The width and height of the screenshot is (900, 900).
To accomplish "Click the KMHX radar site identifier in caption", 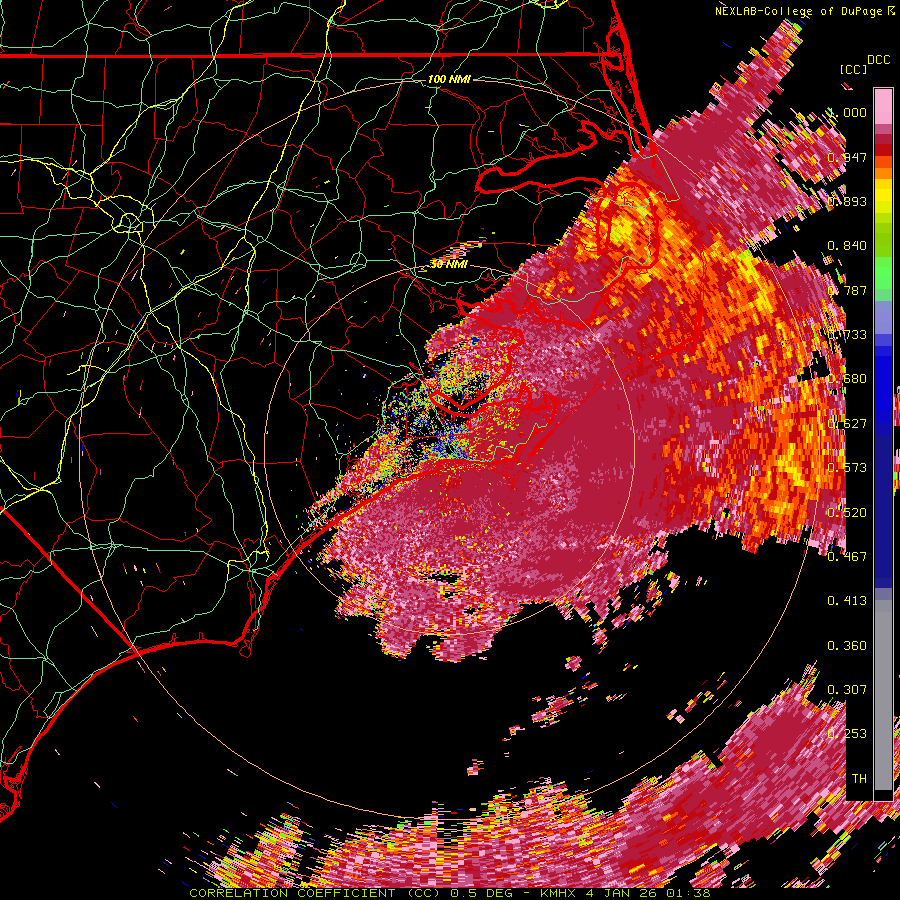I will 560,893.
